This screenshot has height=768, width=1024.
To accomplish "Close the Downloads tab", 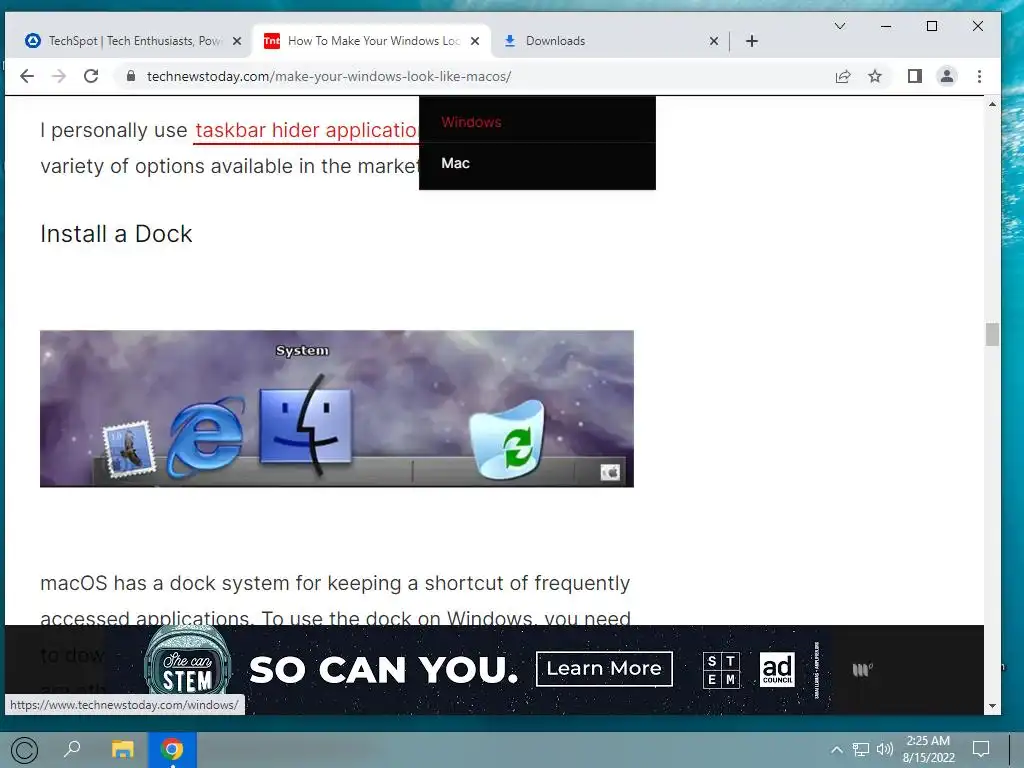I will coord(714,41).
